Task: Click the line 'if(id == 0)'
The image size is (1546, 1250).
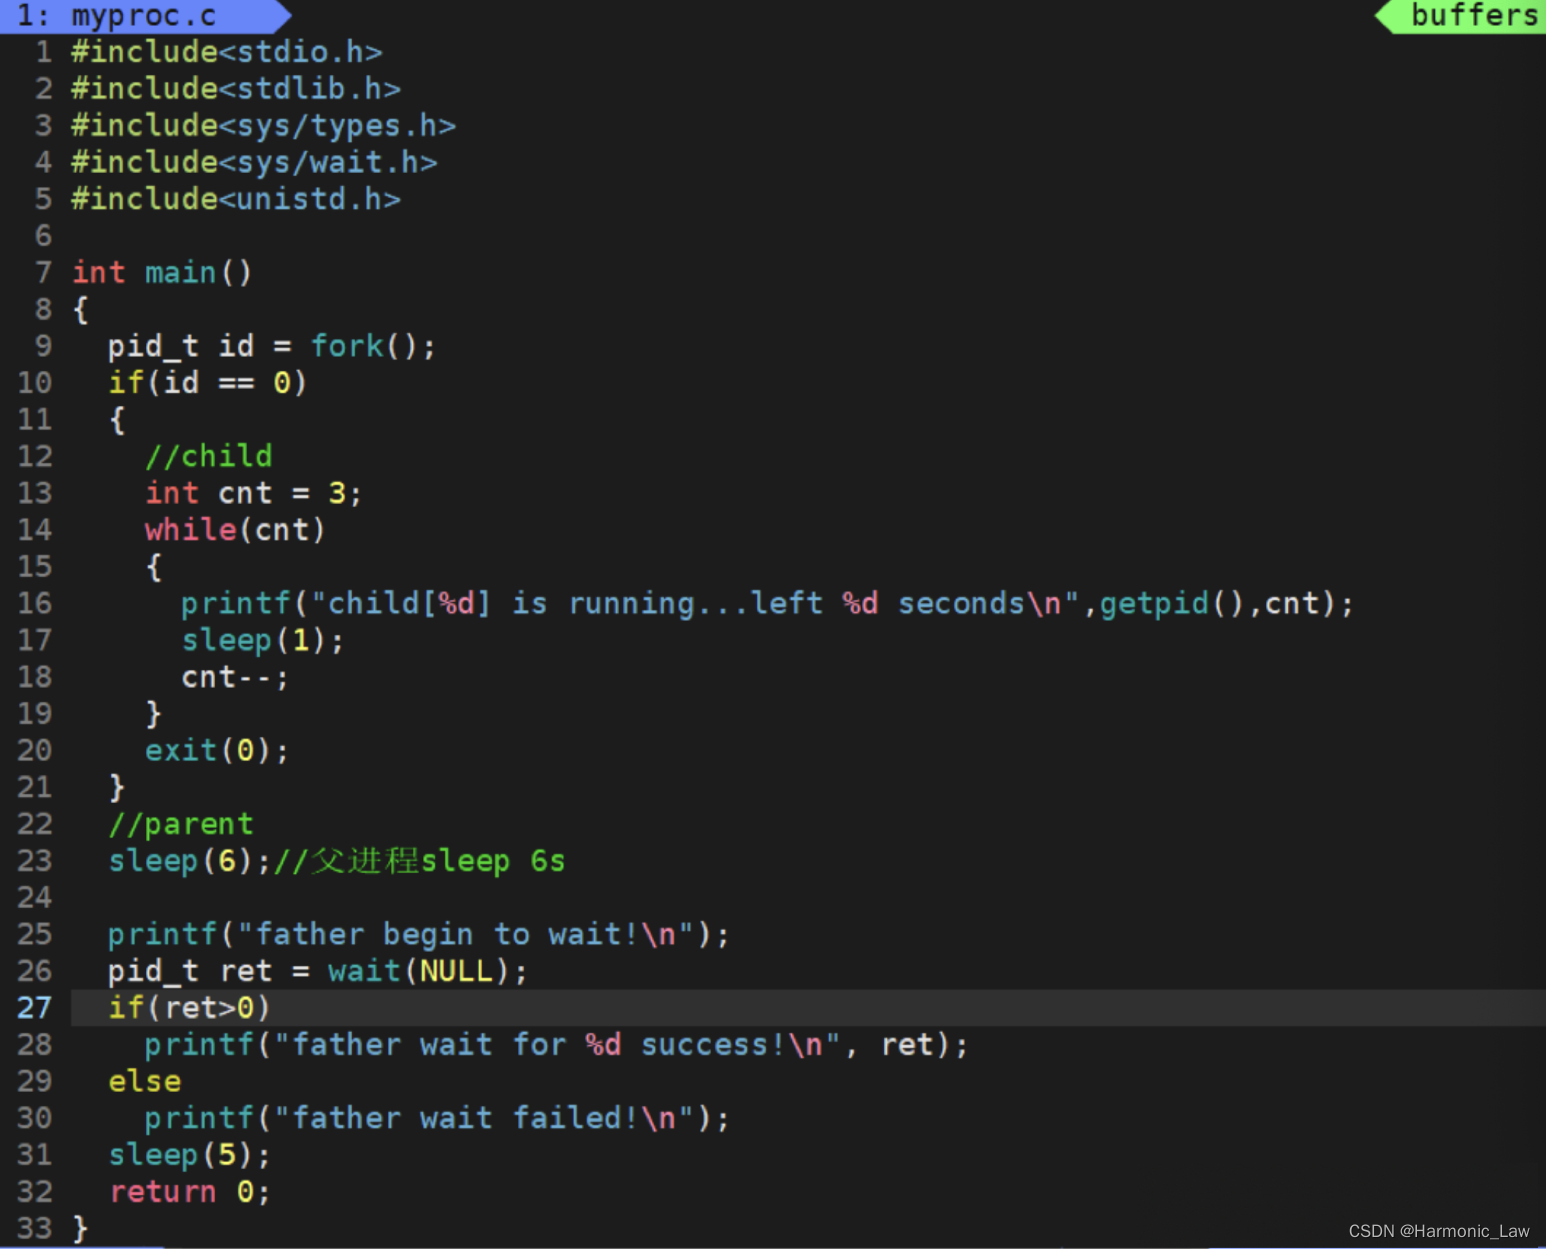Action: tap(207, 383)
